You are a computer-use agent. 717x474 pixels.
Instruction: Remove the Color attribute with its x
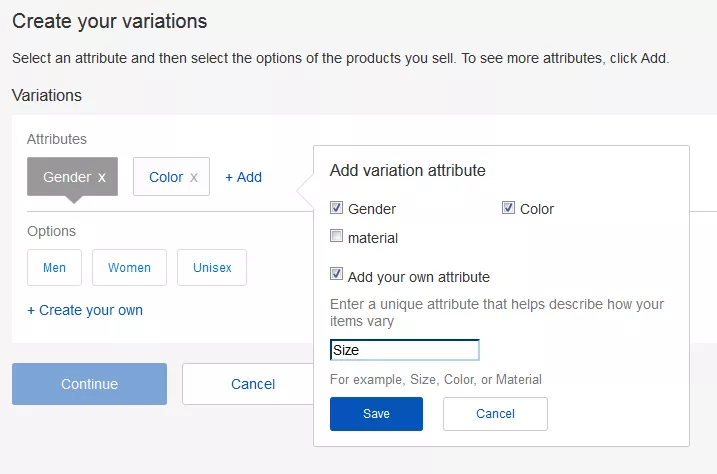coord(194,177)
